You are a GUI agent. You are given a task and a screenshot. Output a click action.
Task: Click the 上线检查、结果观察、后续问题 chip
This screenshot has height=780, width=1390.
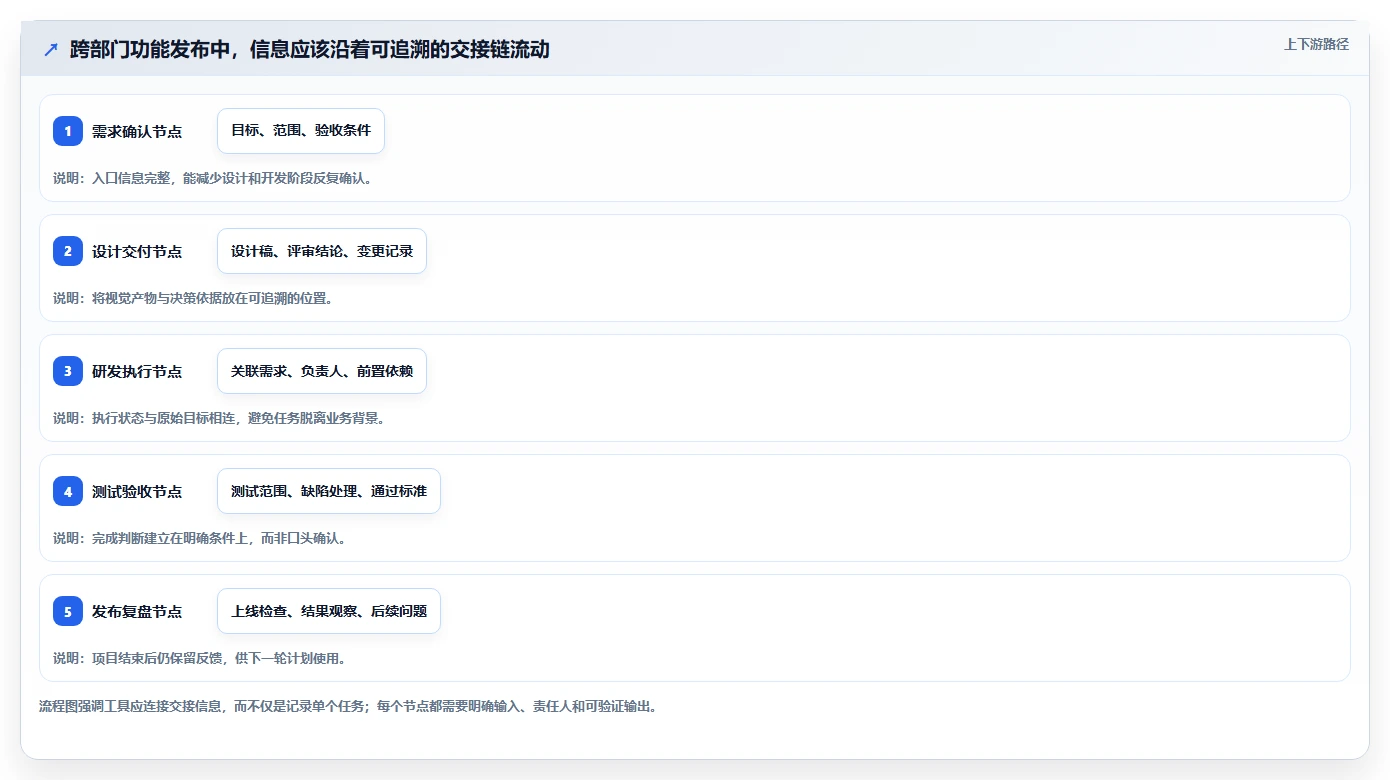click(329, 611)
